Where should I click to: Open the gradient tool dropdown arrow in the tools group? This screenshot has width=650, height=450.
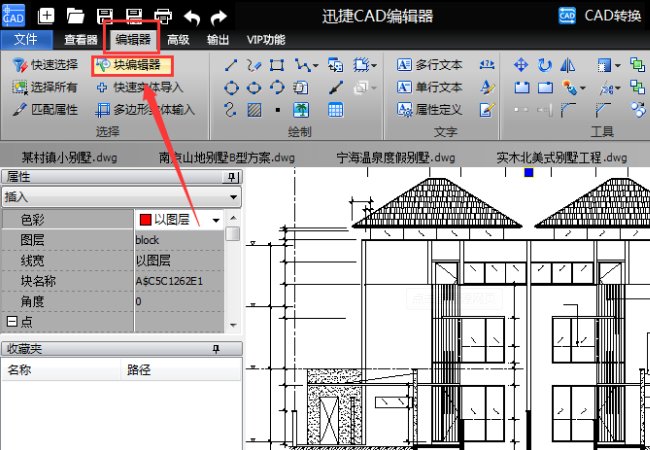(618, 65)
